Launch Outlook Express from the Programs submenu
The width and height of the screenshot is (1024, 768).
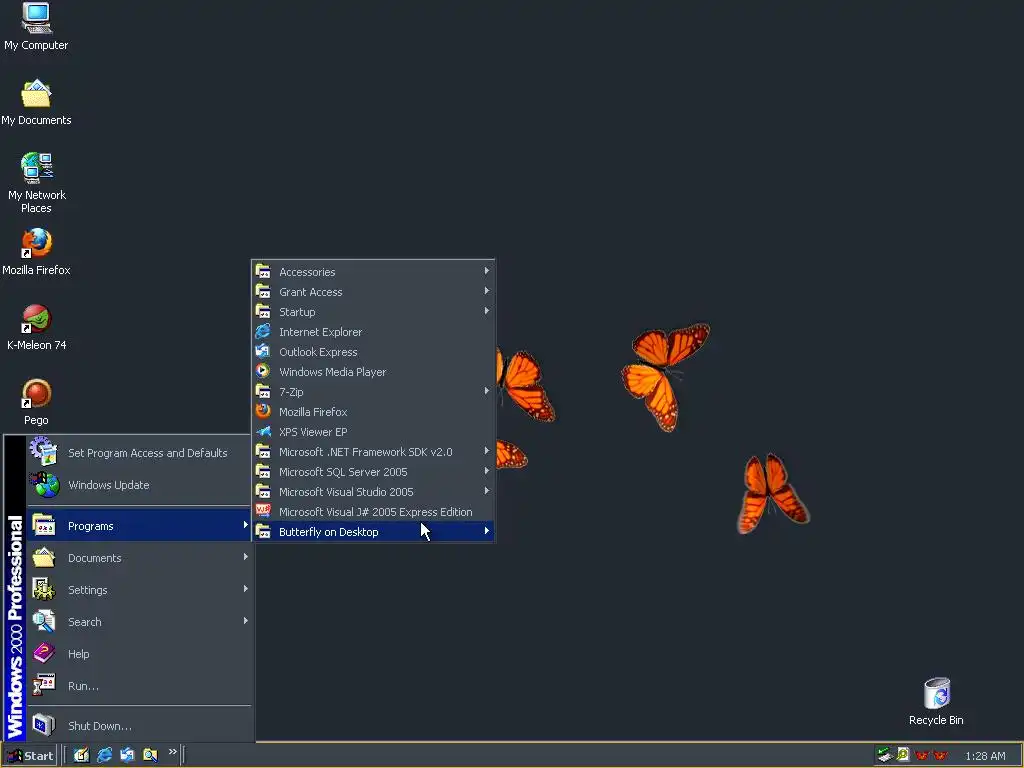point(373,352)
